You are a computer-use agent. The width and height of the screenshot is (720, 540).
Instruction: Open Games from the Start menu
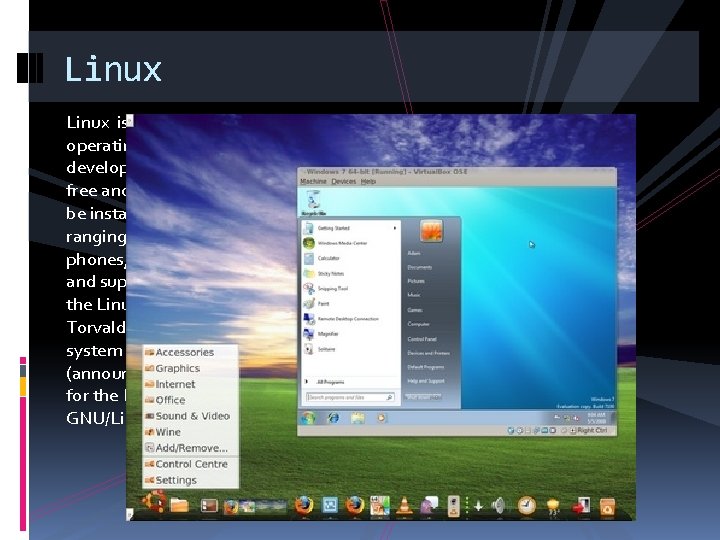(x=415, y=310)
